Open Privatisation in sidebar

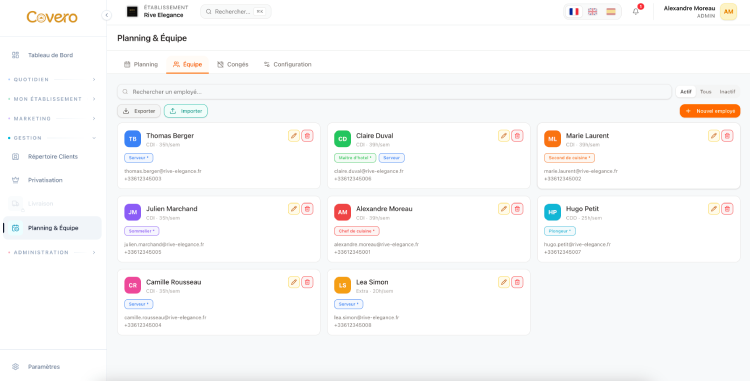[x=52, y=180]
